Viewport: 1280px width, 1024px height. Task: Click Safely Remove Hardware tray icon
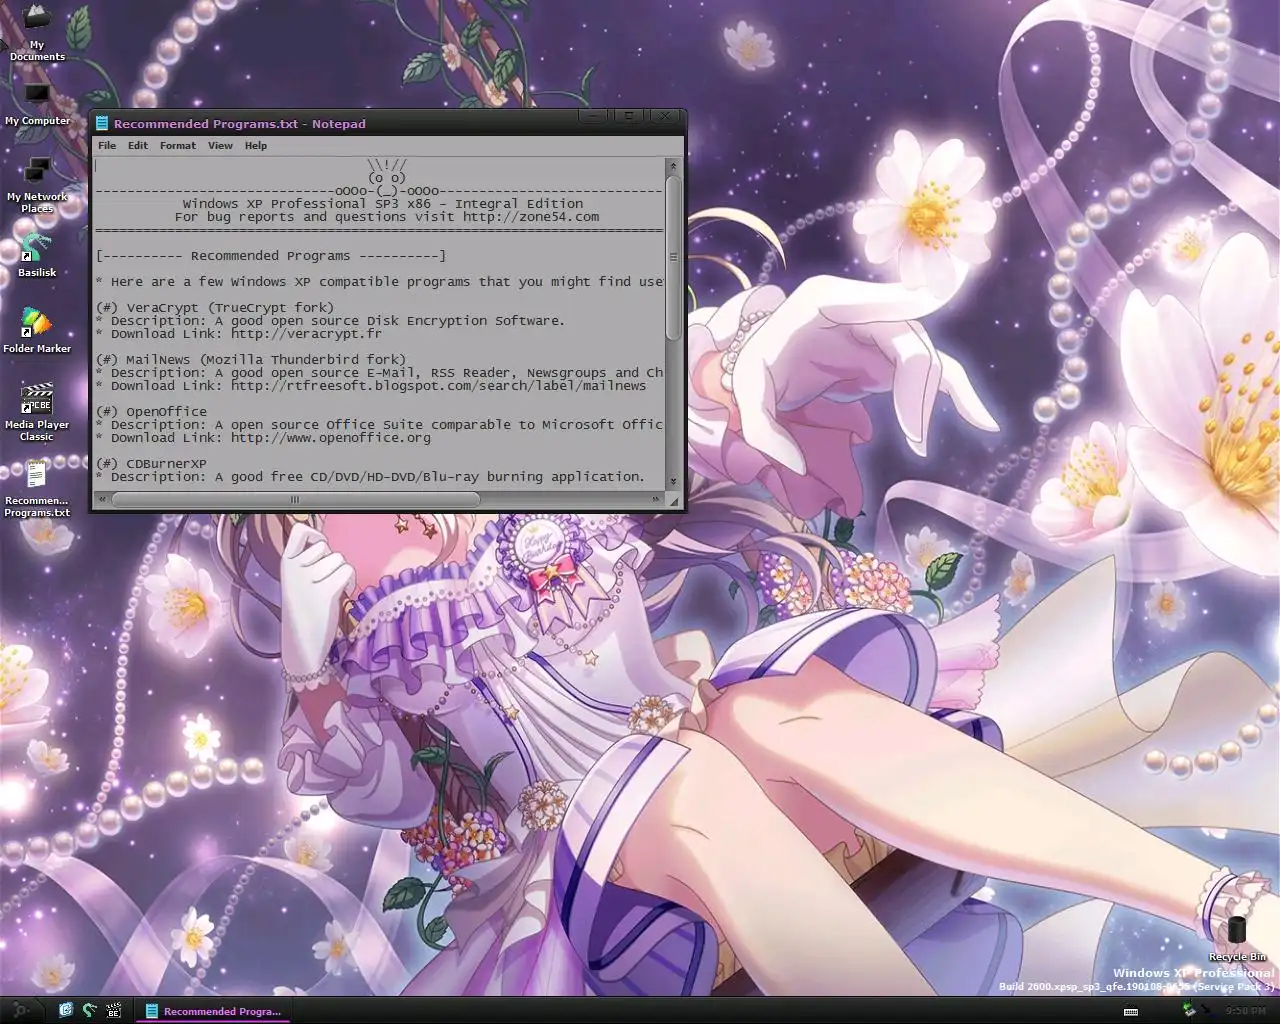1189,1010
